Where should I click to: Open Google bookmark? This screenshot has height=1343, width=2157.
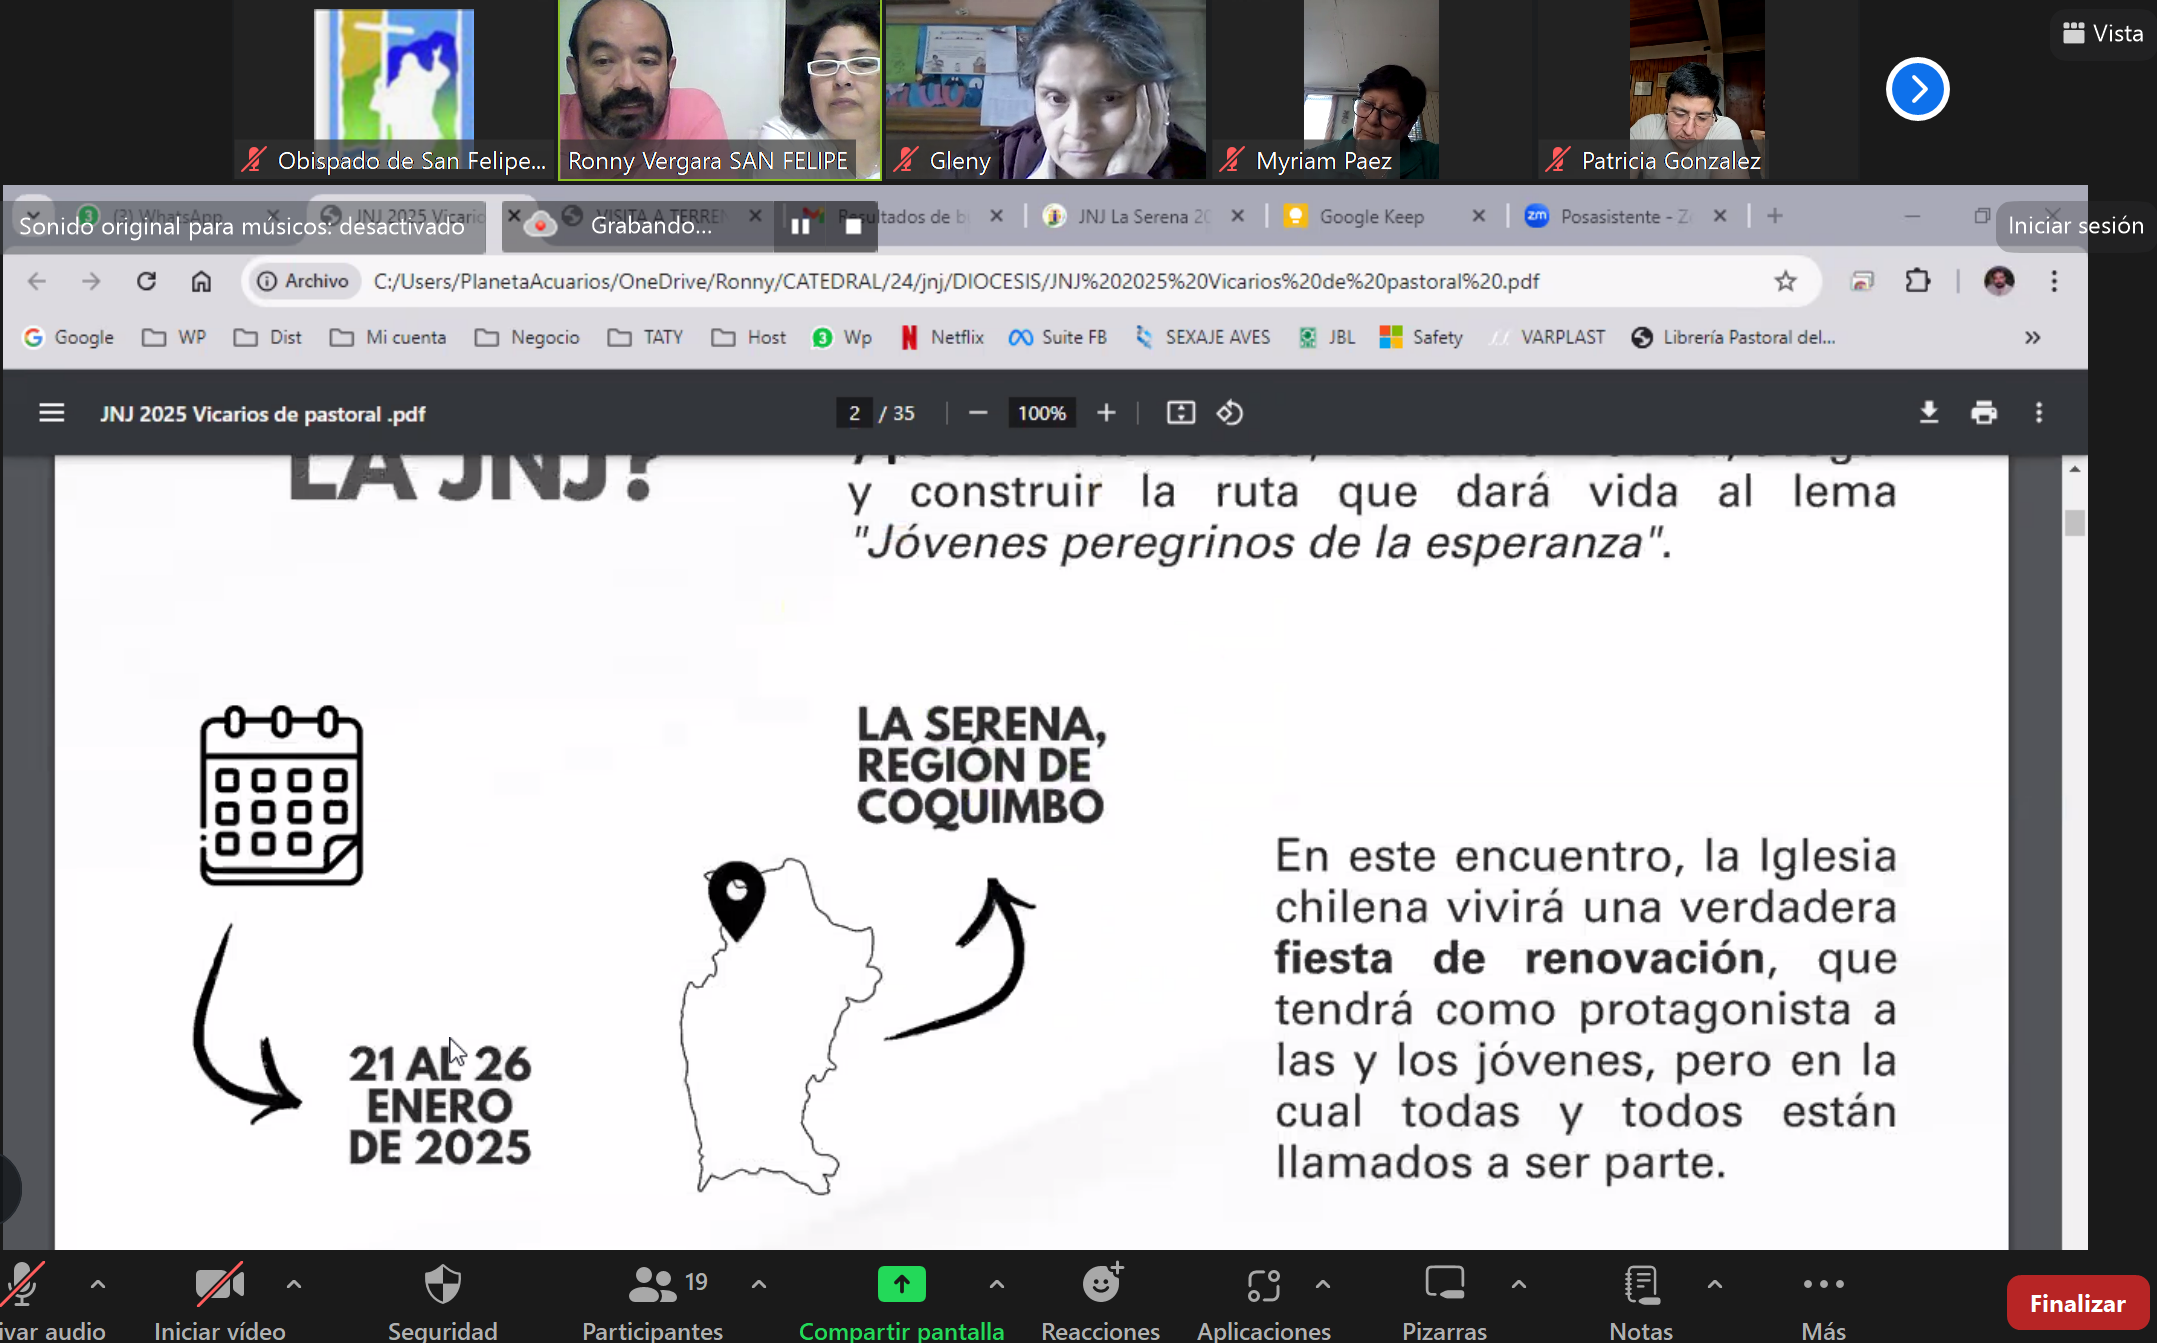pyautogui.click(x=69, y=337)
